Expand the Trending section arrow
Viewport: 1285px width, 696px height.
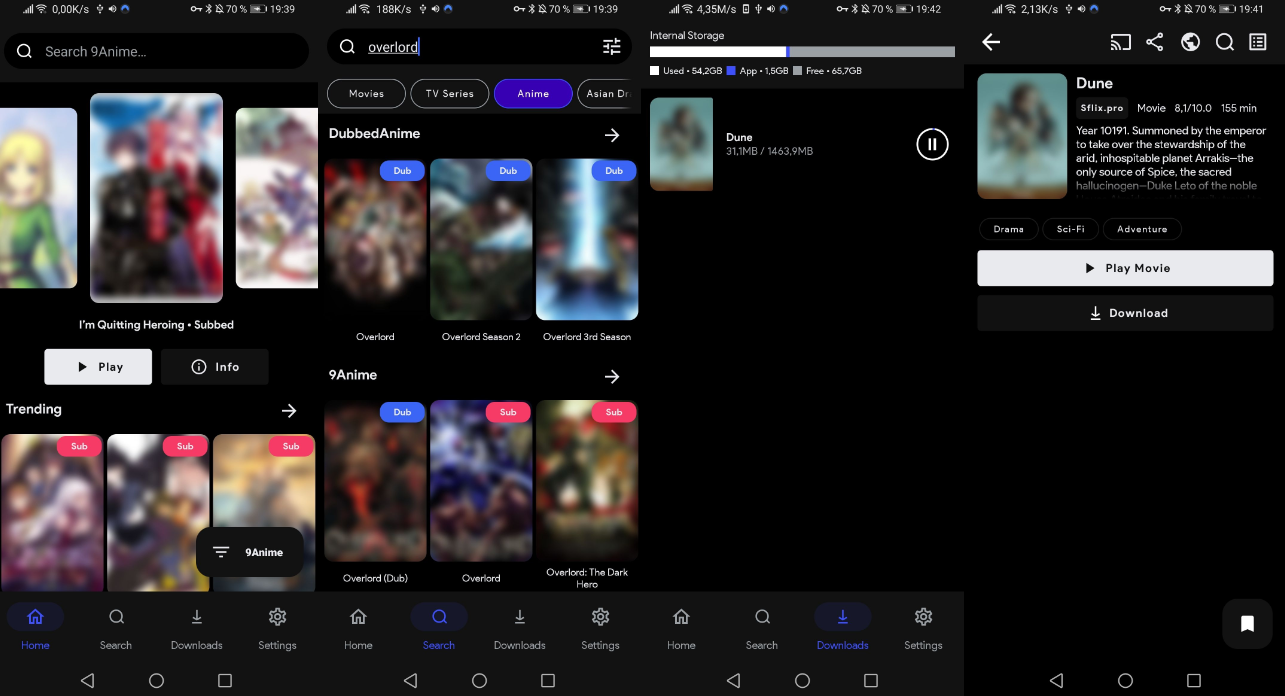tap(289, 410)
